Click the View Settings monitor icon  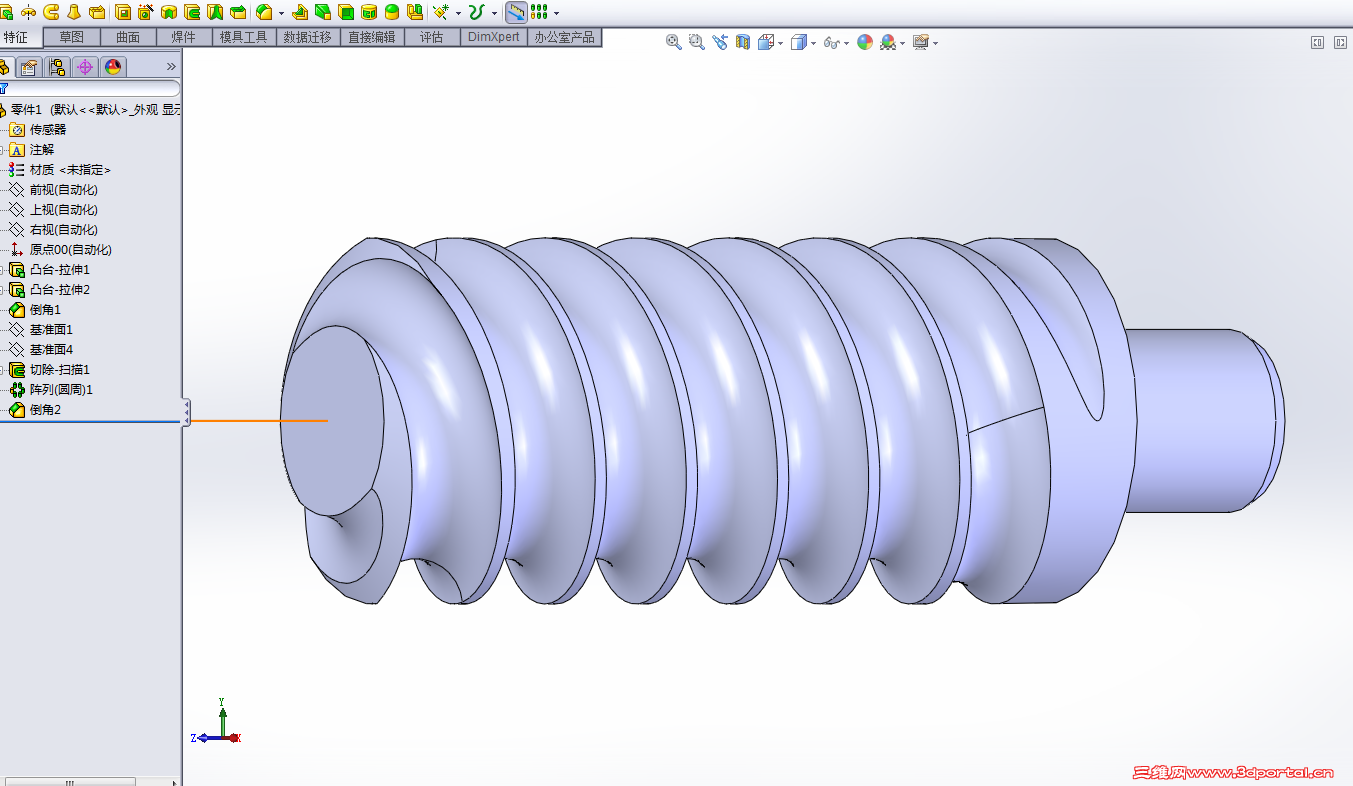coord(921,42)
